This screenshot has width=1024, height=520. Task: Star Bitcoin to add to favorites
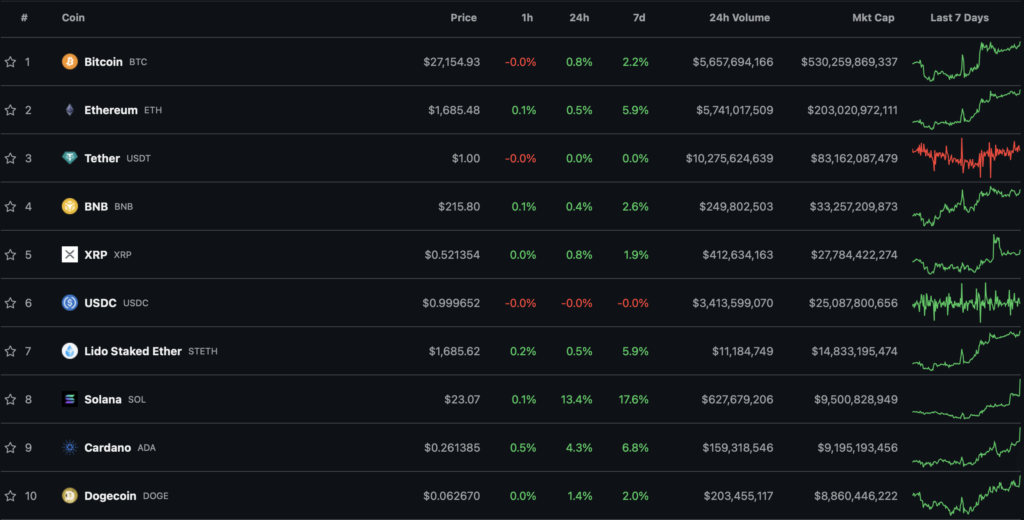click(x=10, y=62)
